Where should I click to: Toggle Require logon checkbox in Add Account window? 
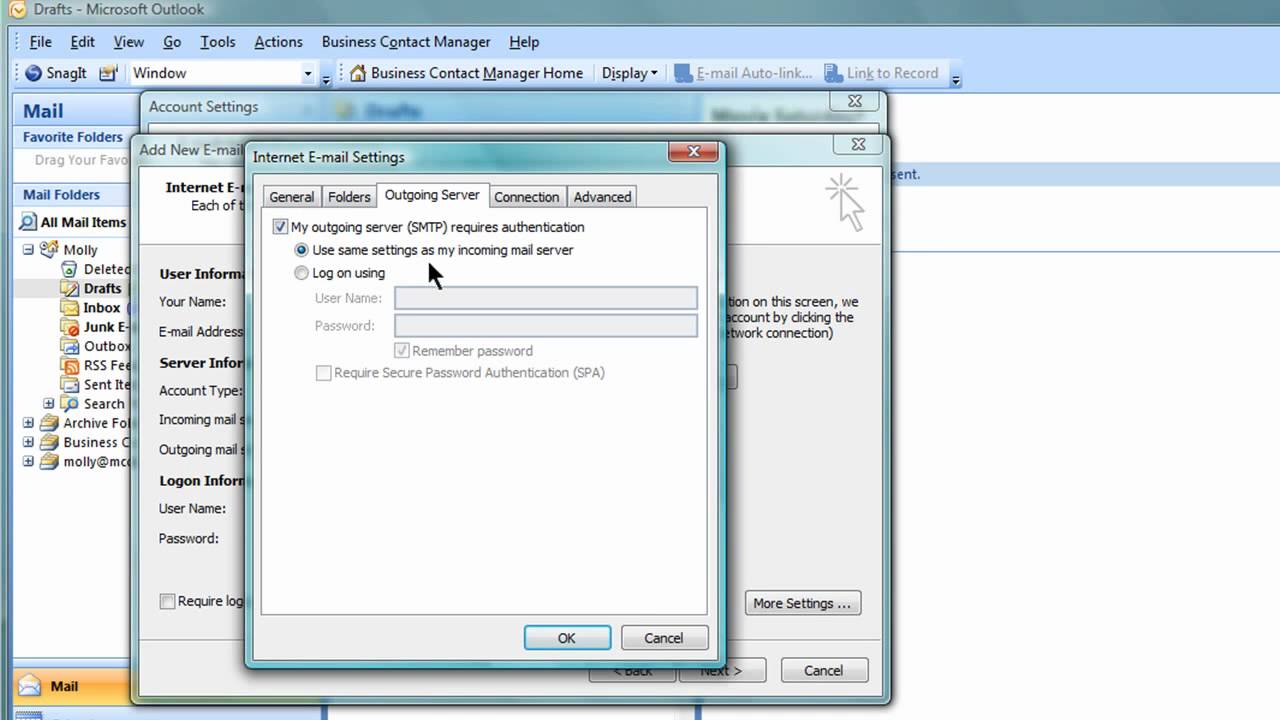167,601
